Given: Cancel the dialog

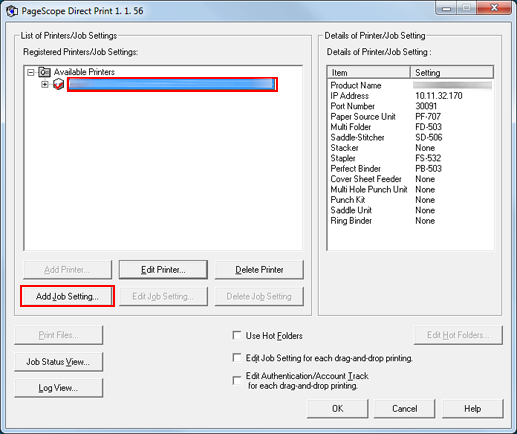Looking at the screenshot, I should [x=404, y=408].
